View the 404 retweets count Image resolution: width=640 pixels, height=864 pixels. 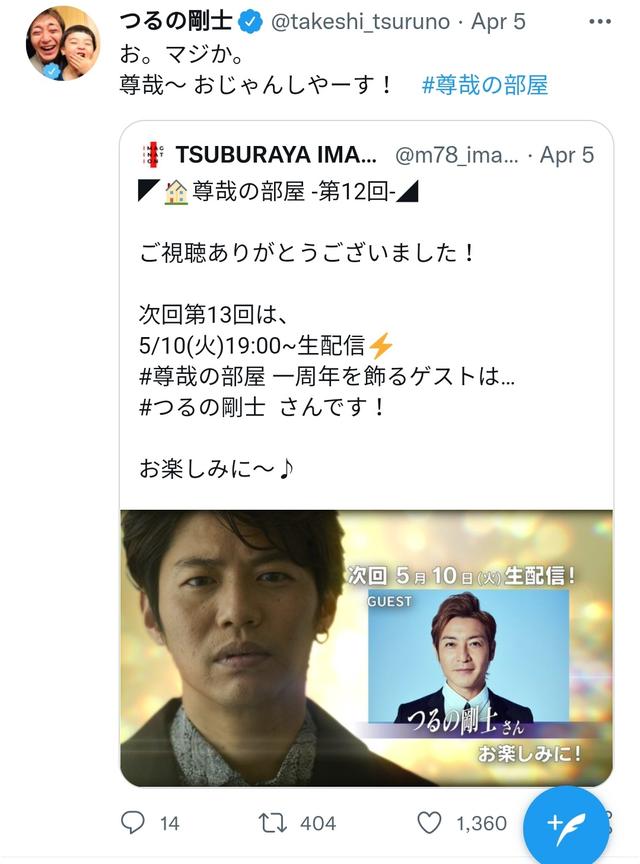pyautogui.click(x=318, y=823)
